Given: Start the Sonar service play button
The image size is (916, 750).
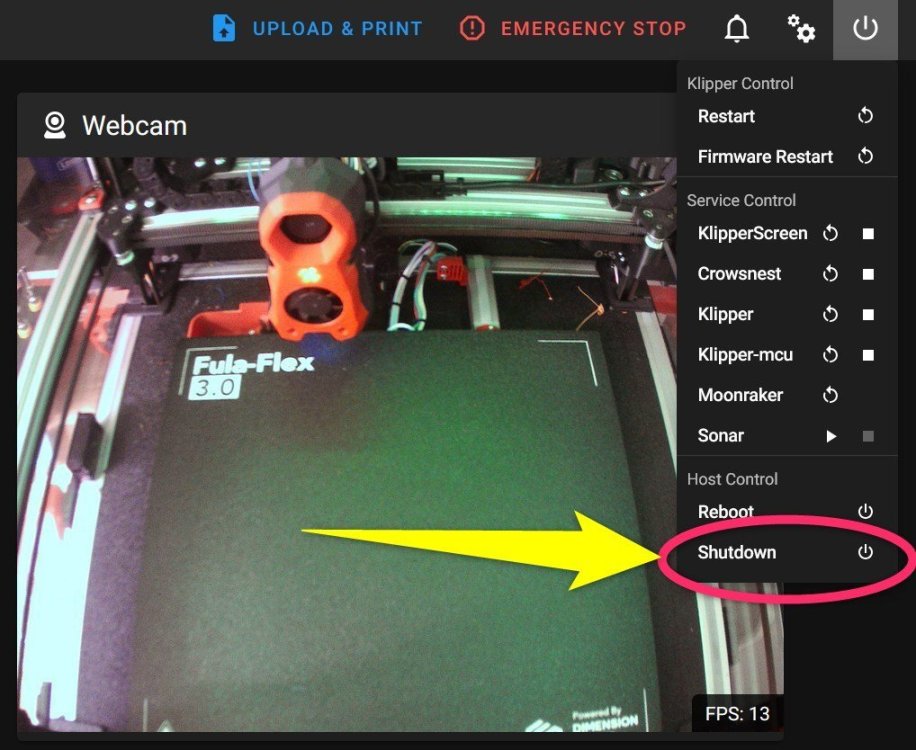Looking at the screenshot, I should [831, 436].
